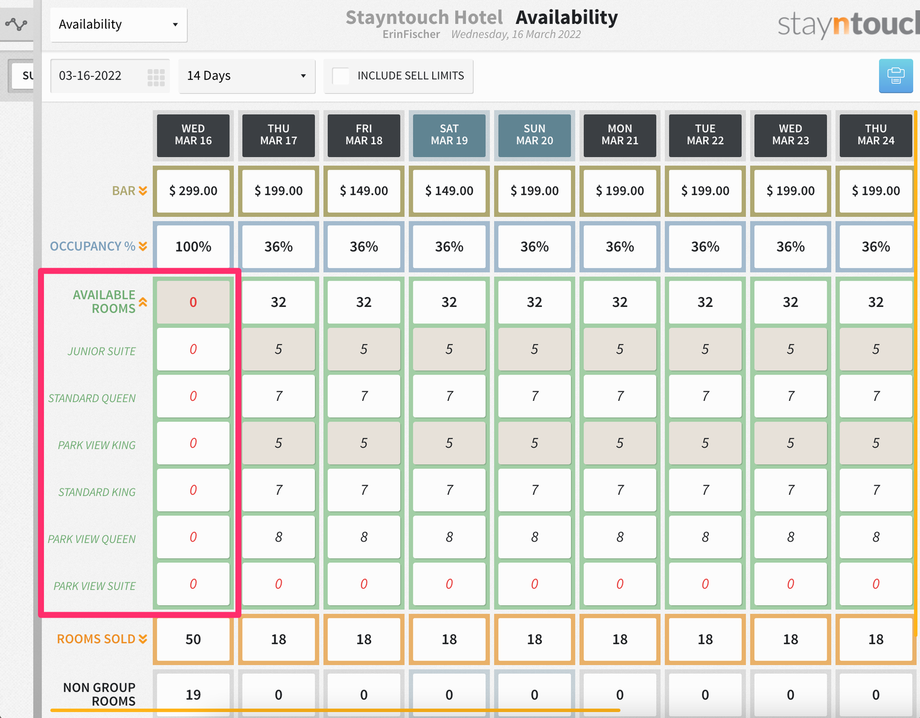Viewport: 920px width, 718px height.
Task: Select the WED MAR 23 column header
Action: click(x=790, y=135)
